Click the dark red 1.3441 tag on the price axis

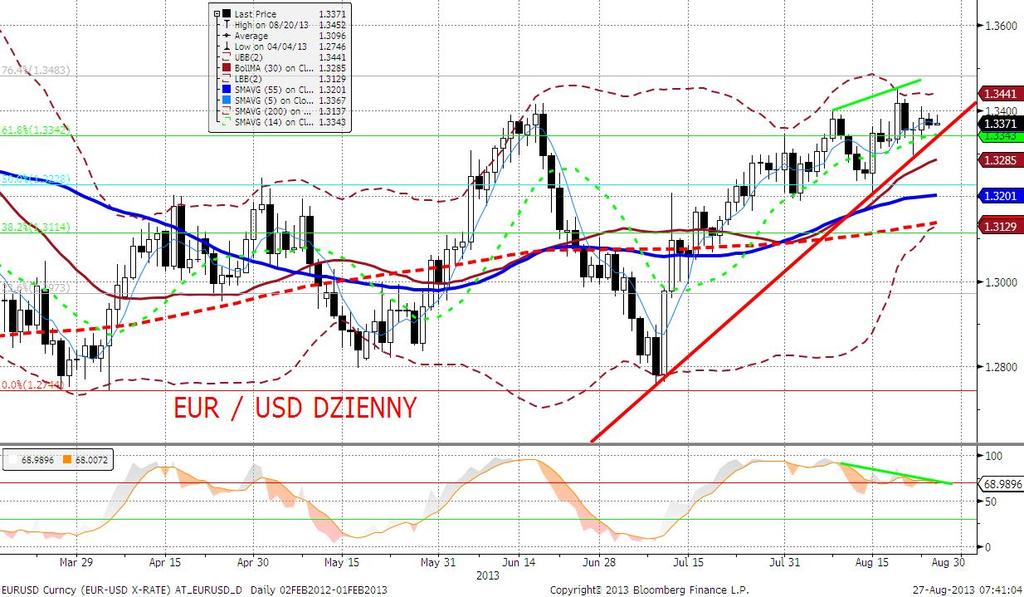1000,94
